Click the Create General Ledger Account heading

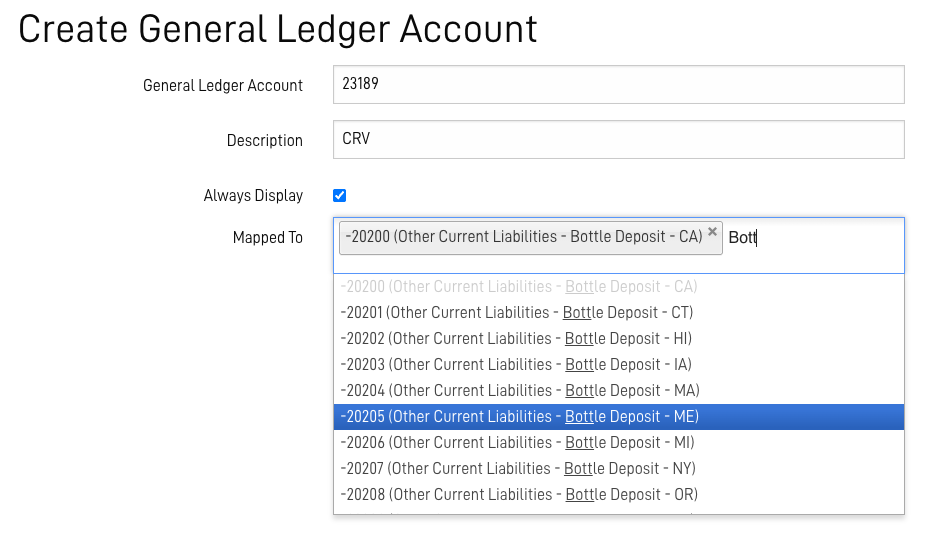point(278,29)
